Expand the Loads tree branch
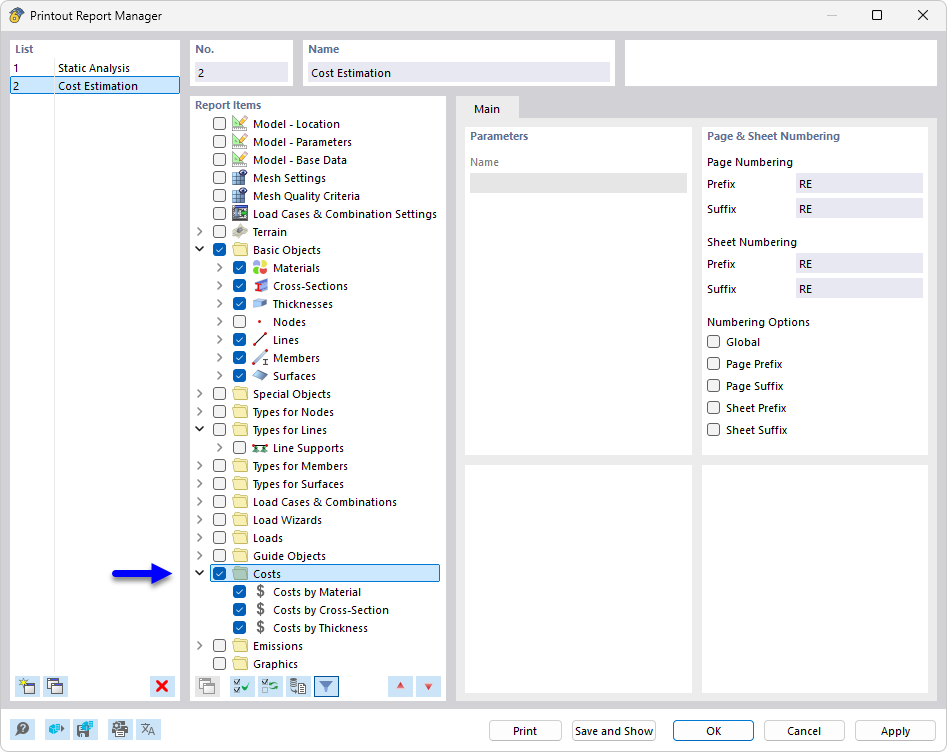This screenshot has width=947, height=752. point(199,537)
